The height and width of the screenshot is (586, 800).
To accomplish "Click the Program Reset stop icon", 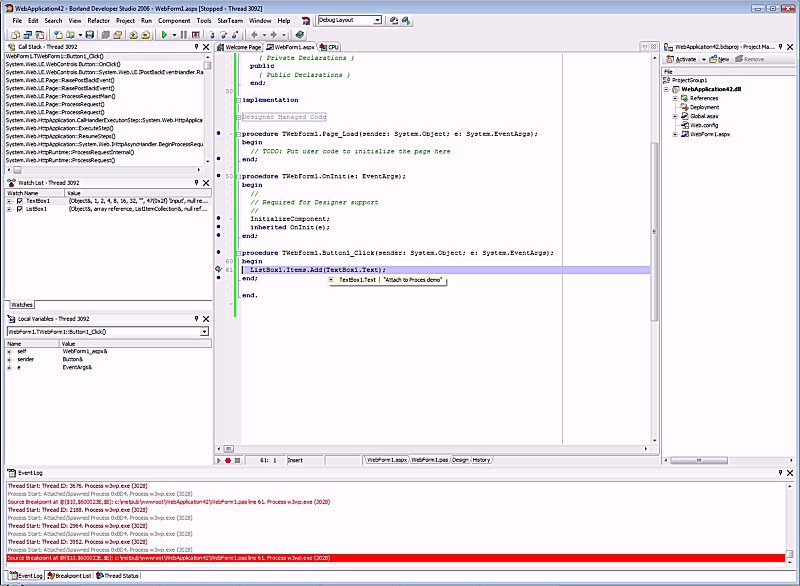I will 195,35.
